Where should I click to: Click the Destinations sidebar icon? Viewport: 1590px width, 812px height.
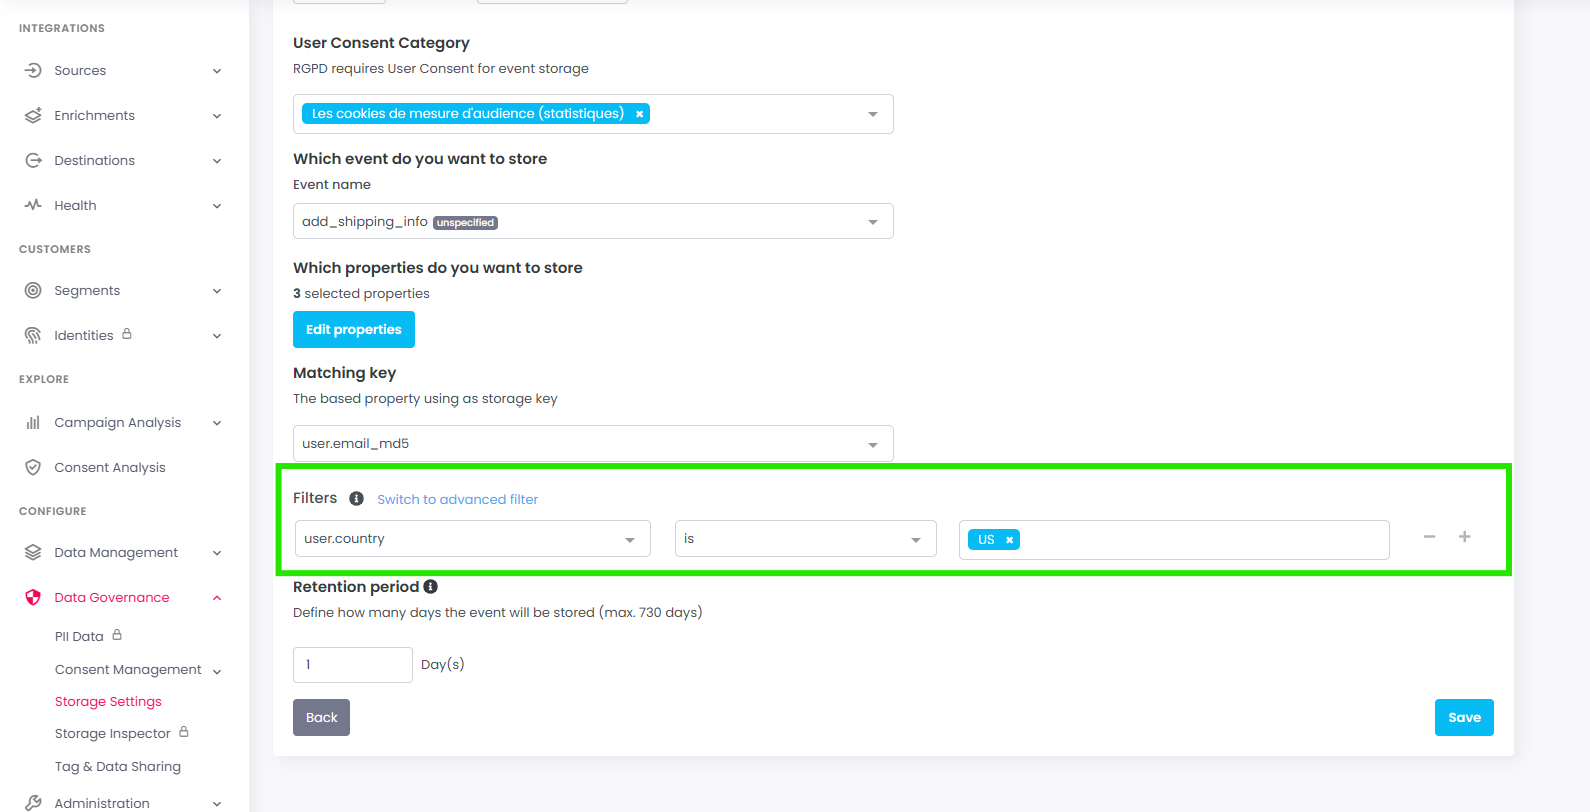[x=33, y=160]
